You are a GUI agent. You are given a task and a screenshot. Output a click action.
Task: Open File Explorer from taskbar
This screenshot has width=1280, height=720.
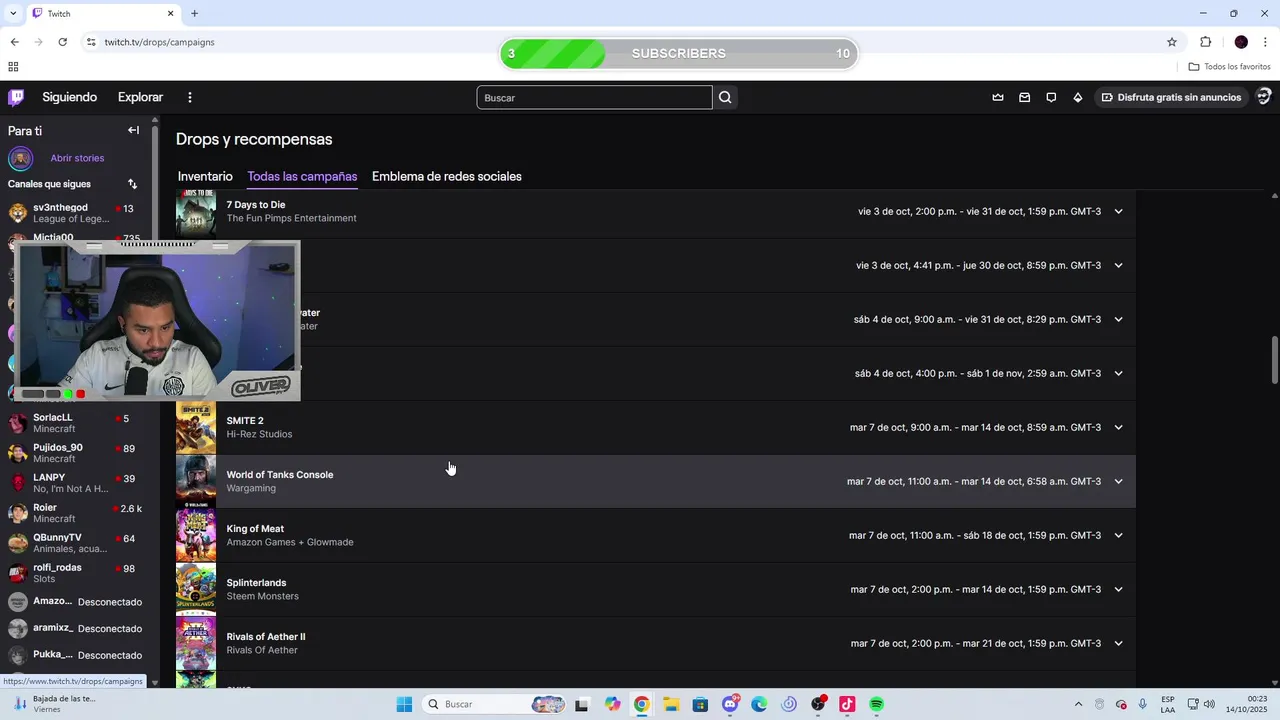(x=671, y=704)
